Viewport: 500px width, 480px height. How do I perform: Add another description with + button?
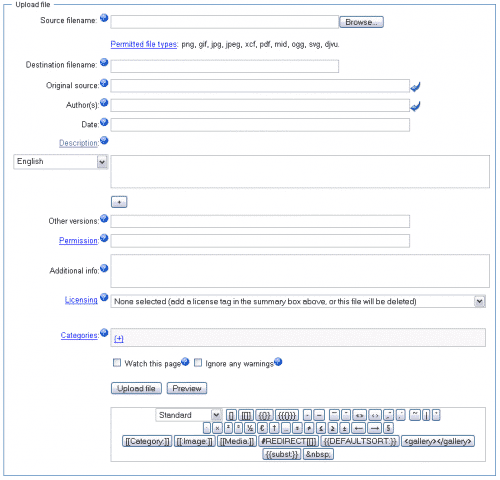click(x=119, y=202)
